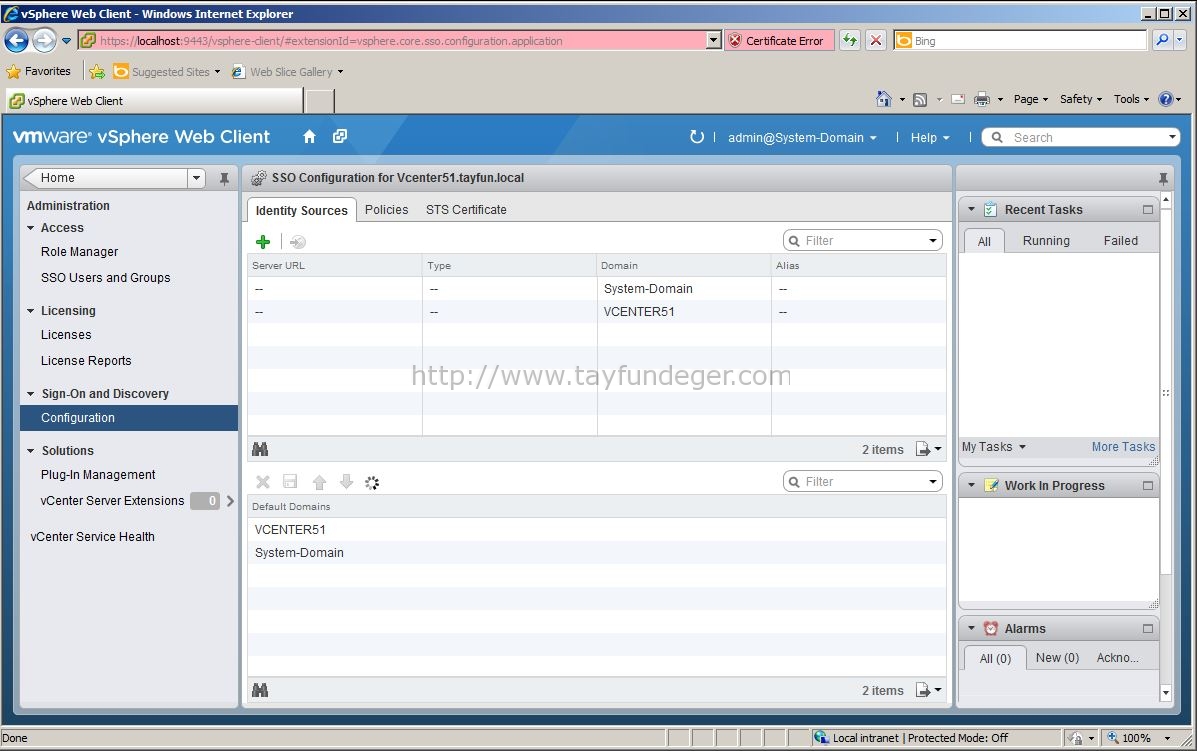Image resolution: width=1197 pixels, height=751 pixels.
Task: Click the Internet Explorer Back button
Action: click(17, 40)
